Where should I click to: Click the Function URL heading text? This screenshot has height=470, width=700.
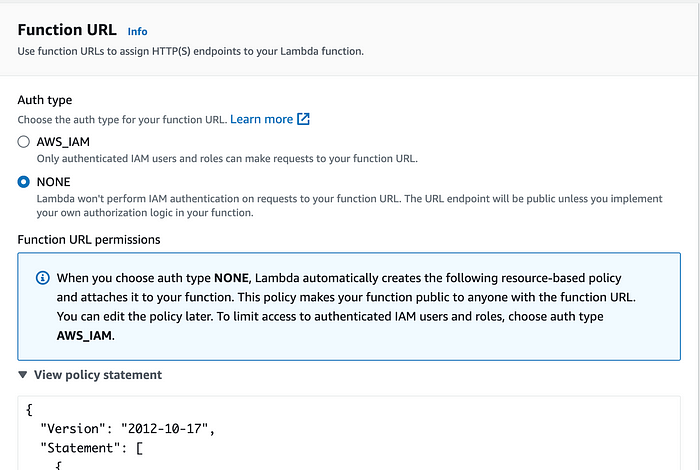pyautogui.click(x=67, y=29)
